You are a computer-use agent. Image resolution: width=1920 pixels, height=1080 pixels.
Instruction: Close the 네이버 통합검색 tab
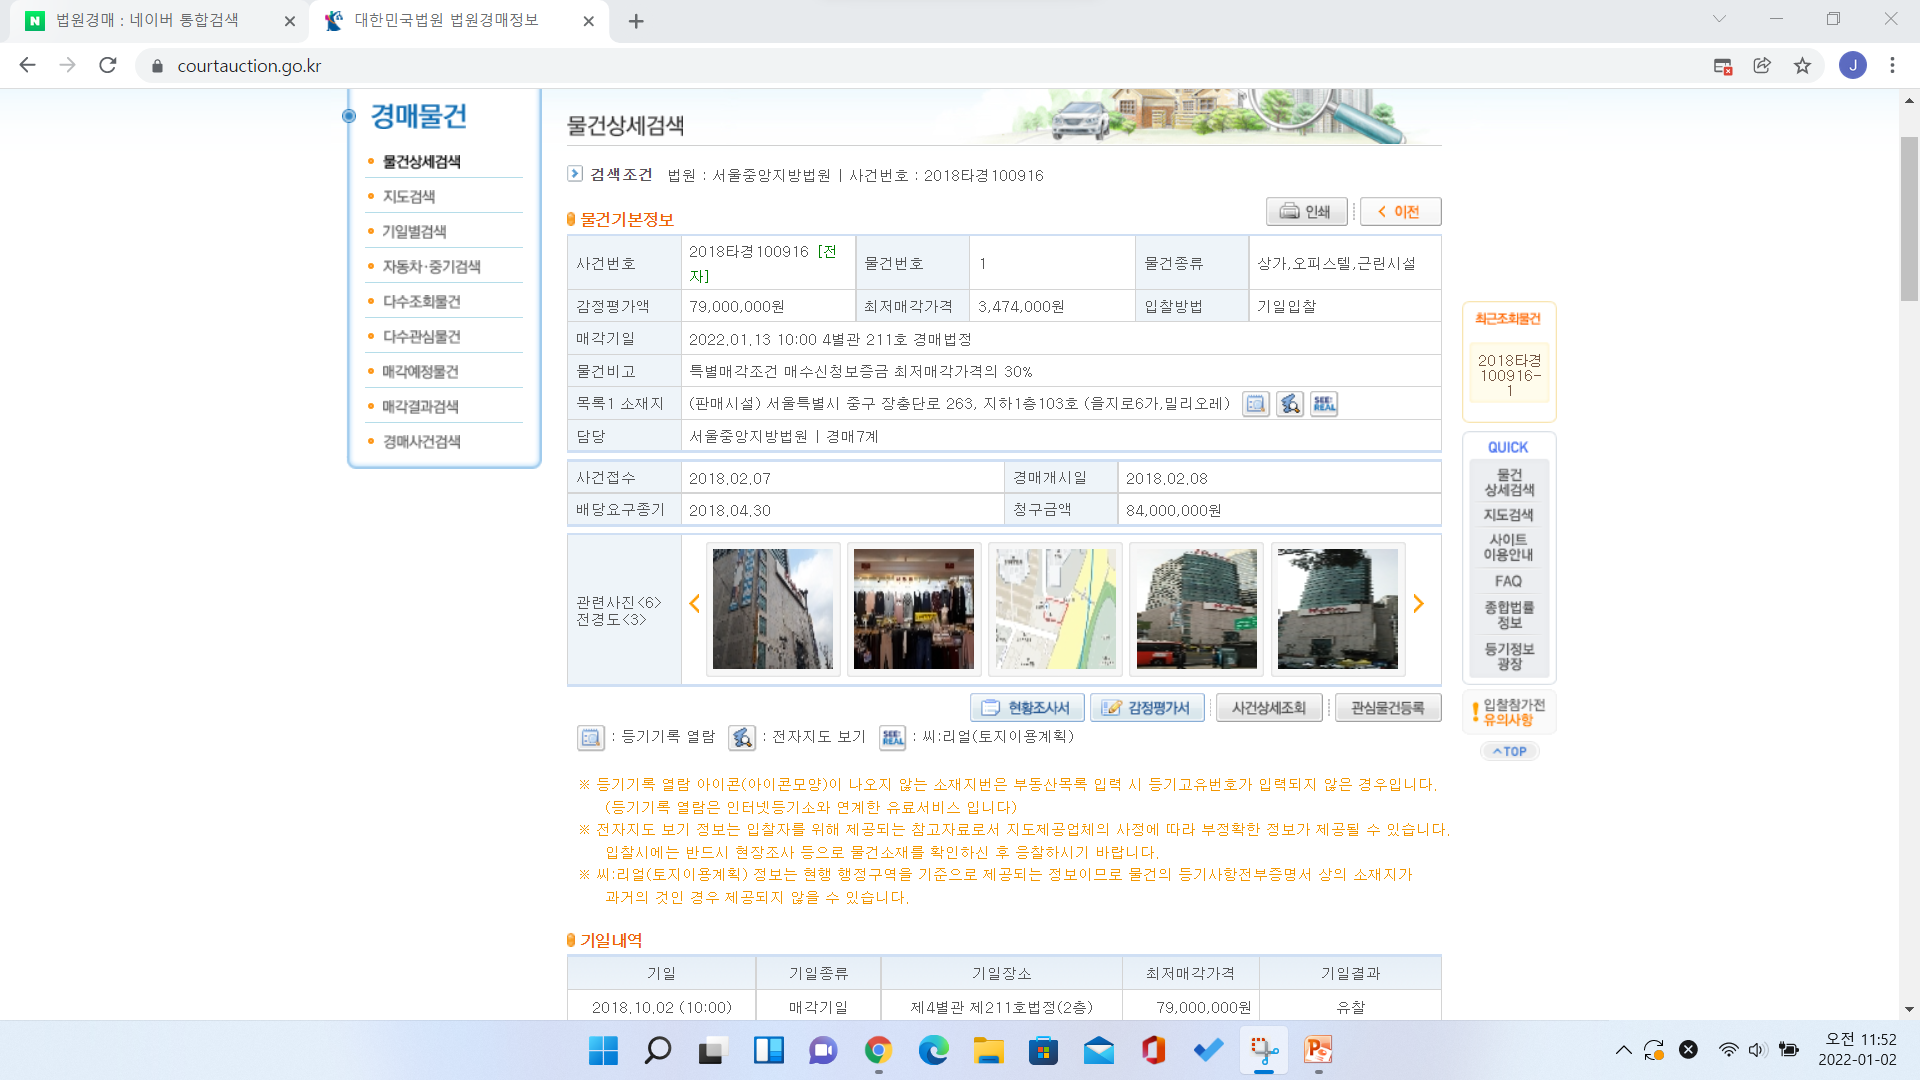coord(289,21)
